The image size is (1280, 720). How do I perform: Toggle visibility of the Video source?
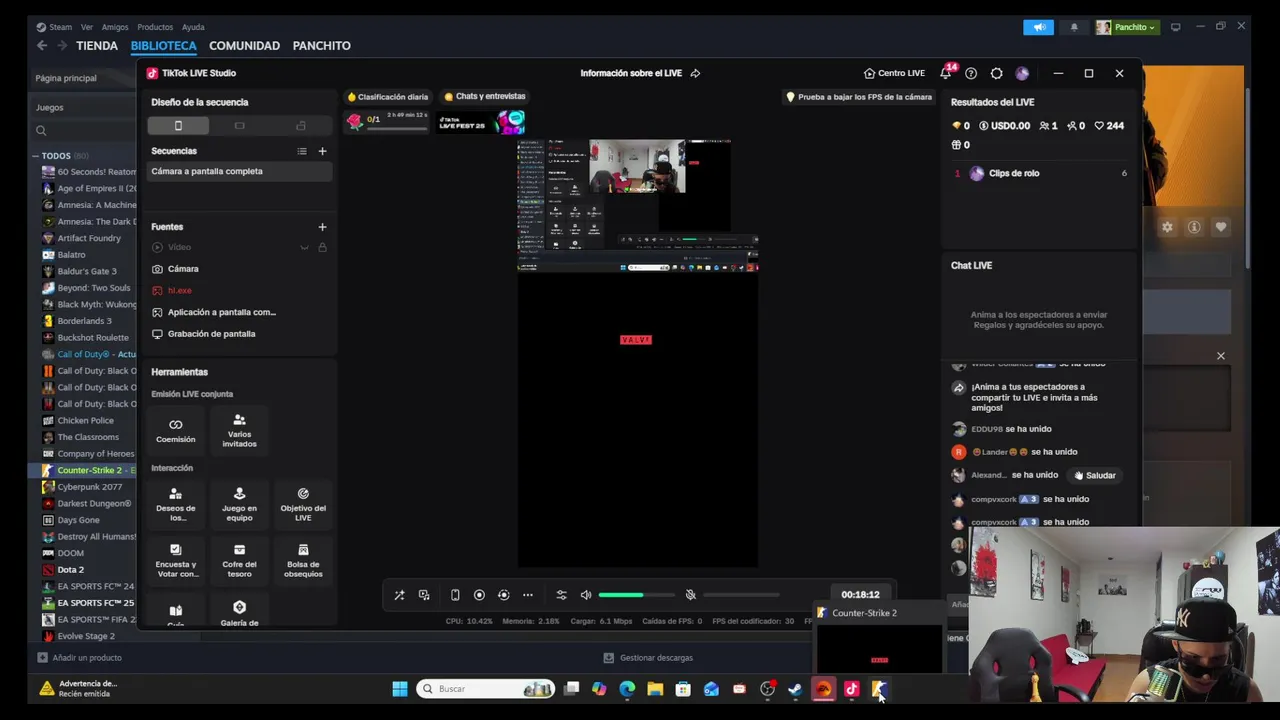point(304,247)
